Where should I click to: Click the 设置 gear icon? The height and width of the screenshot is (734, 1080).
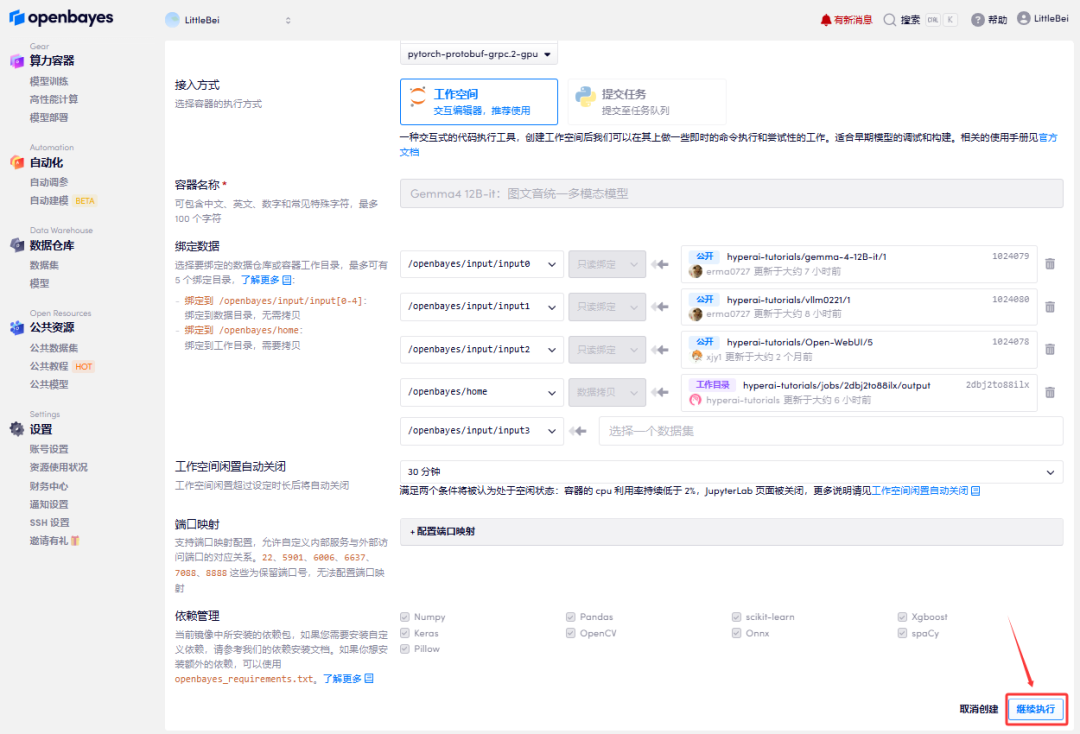coord(17,429)
